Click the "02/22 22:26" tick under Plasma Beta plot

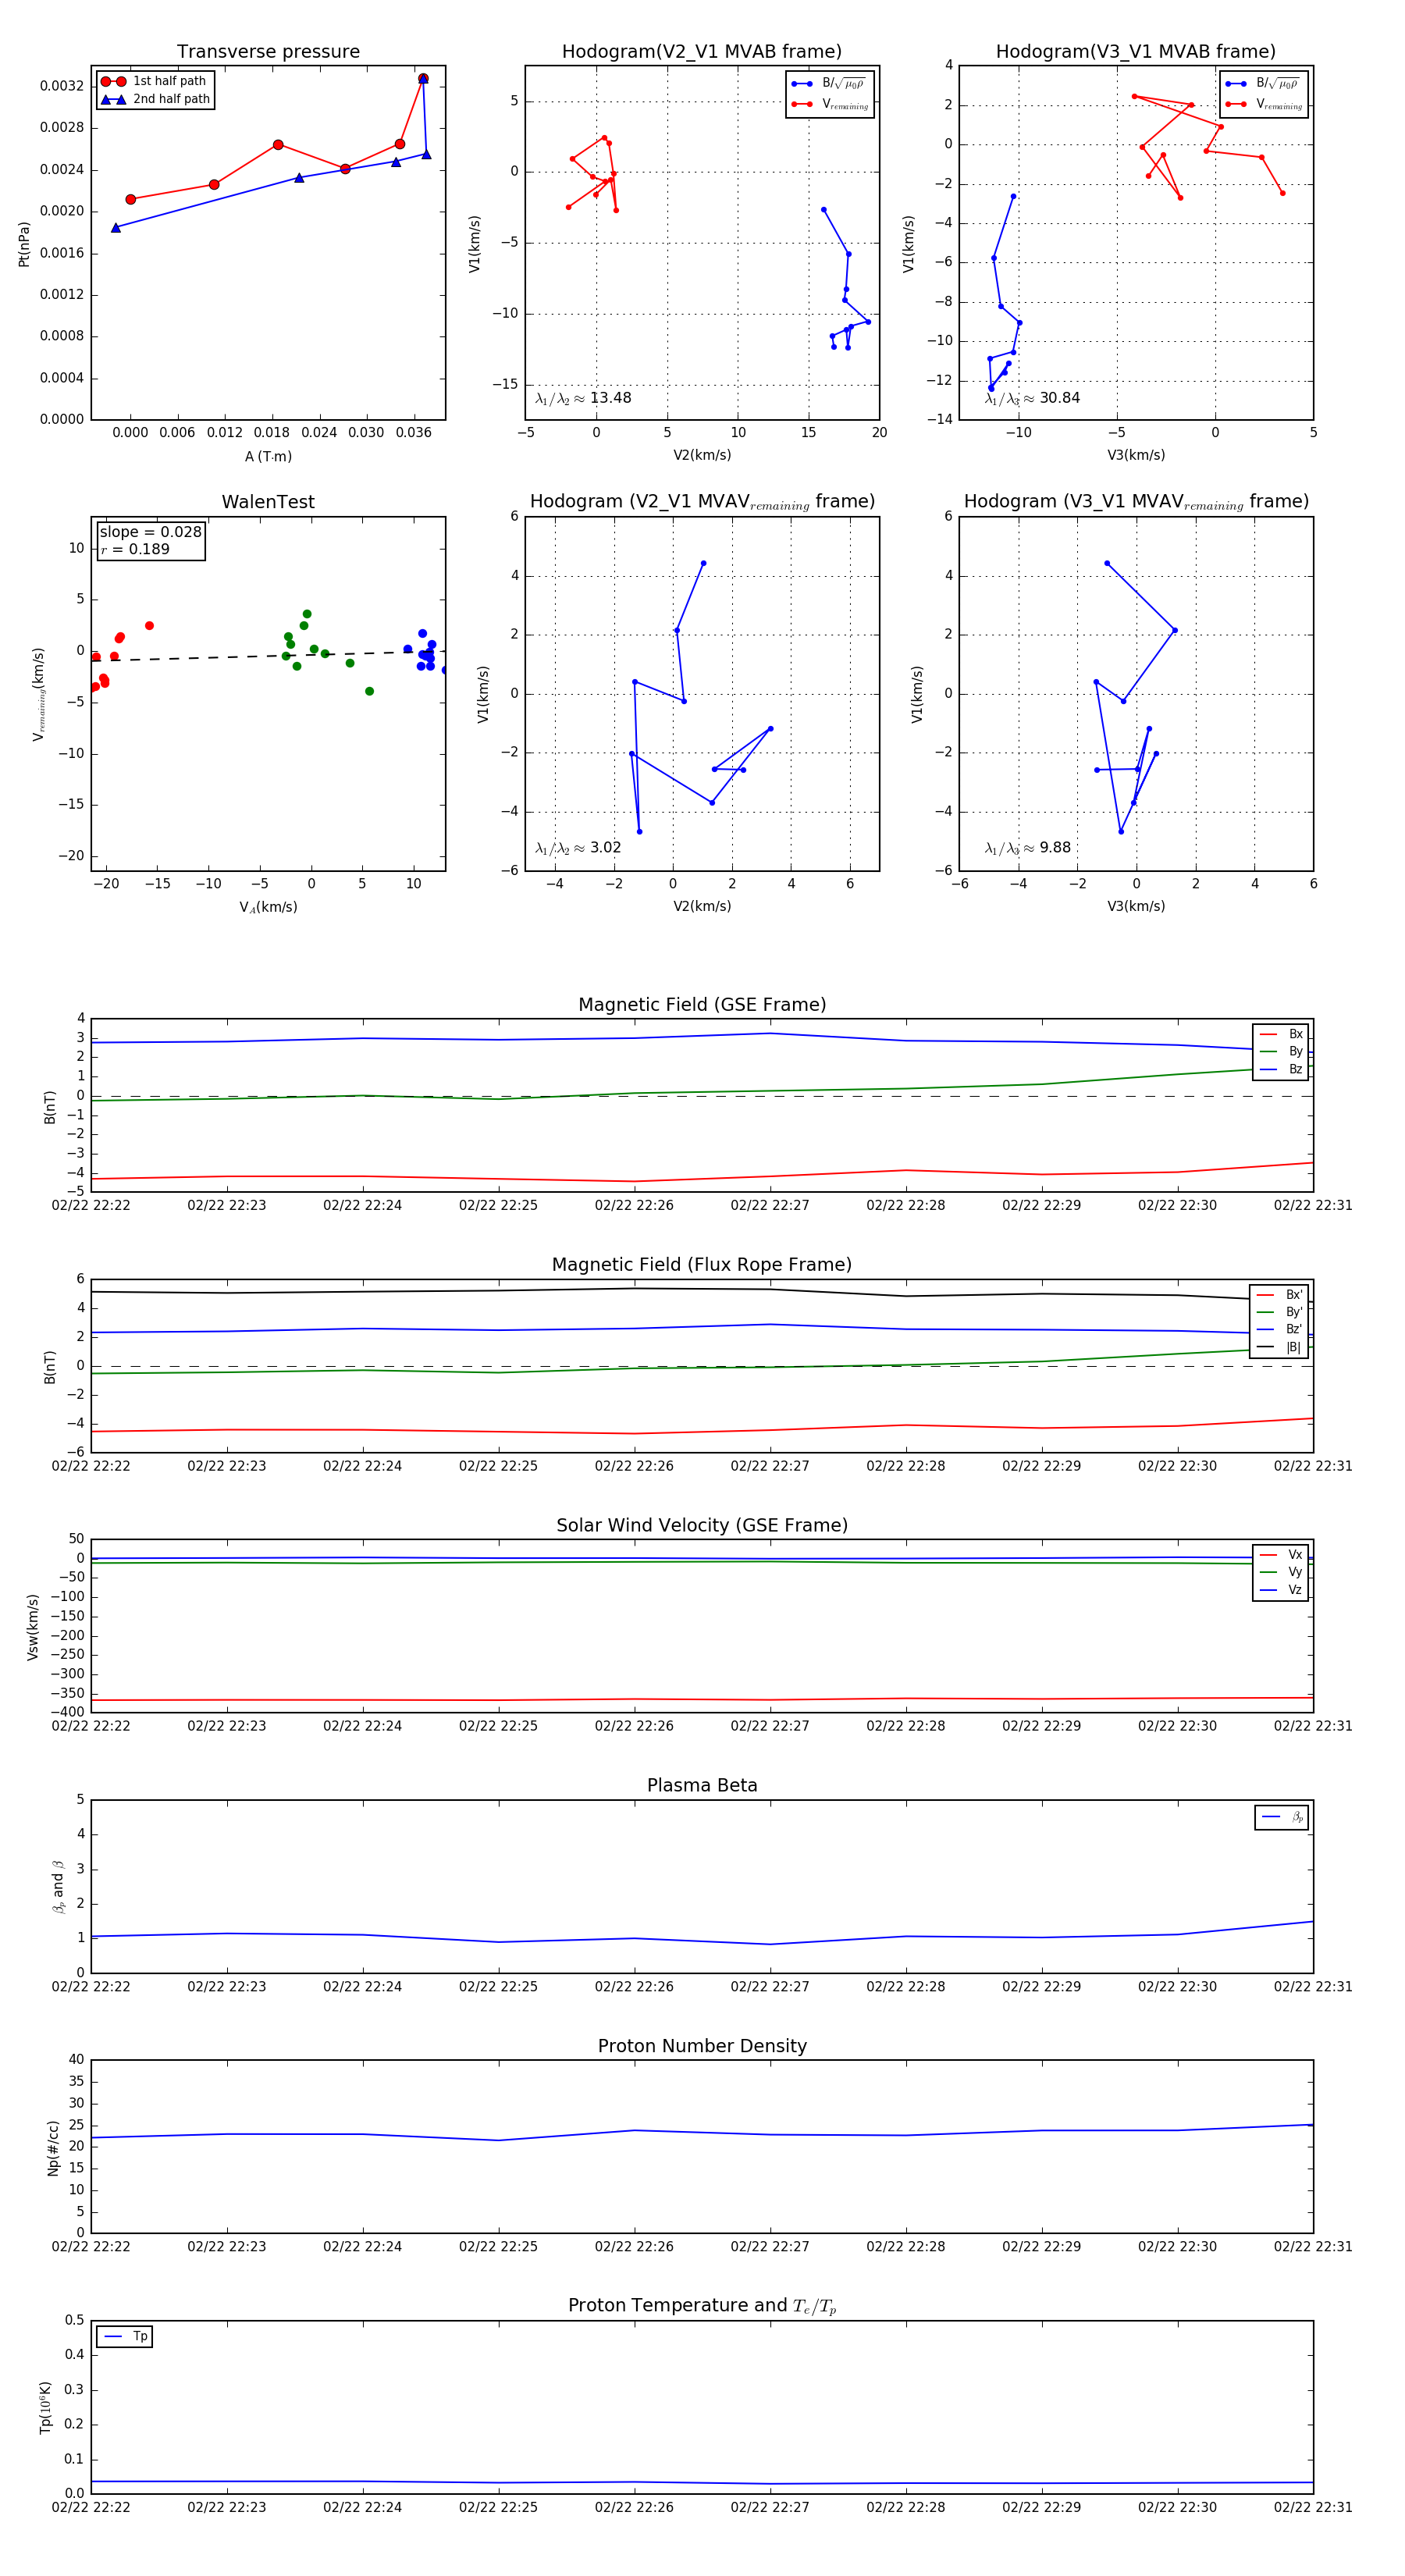tap(634, 1987)
